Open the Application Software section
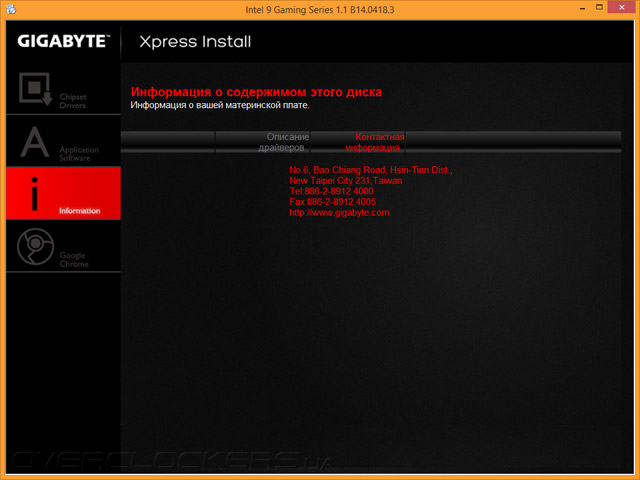Image resolution: width=640 pixels, height=480 pixels. point(63,141)
